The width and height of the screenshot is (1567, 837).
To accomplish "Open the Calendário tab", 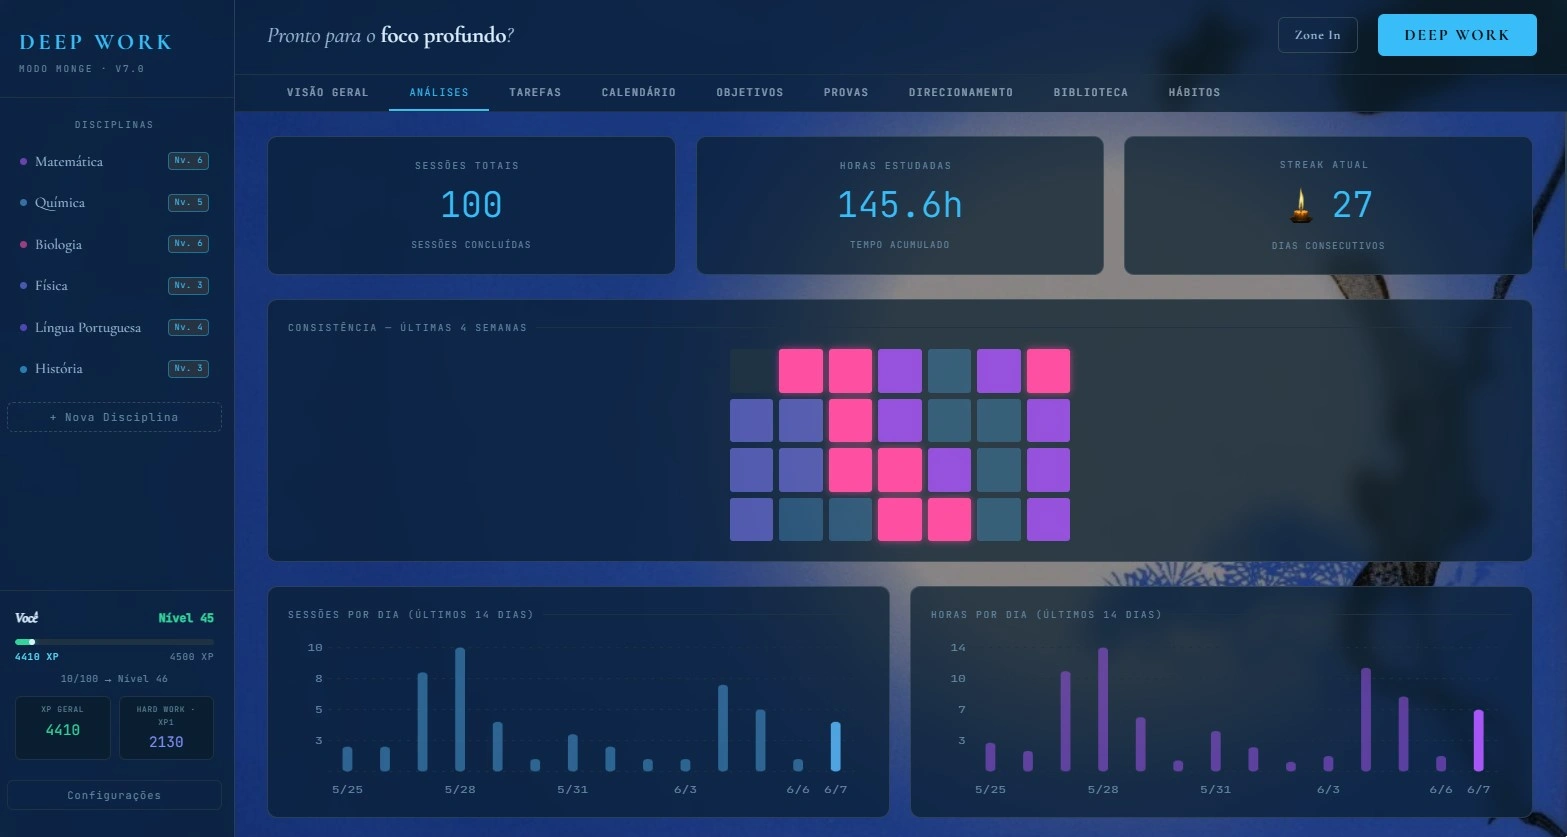I will [x=639, y=92].
